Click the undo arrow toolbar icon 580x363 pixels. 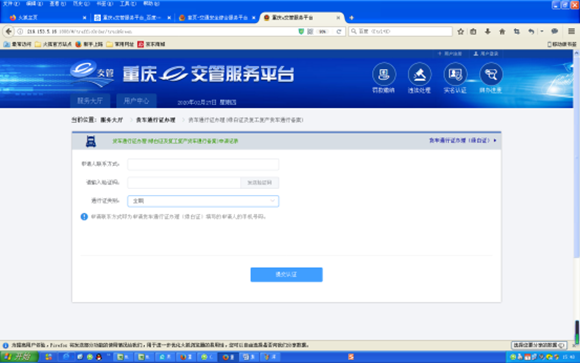[x=531, y=31]
